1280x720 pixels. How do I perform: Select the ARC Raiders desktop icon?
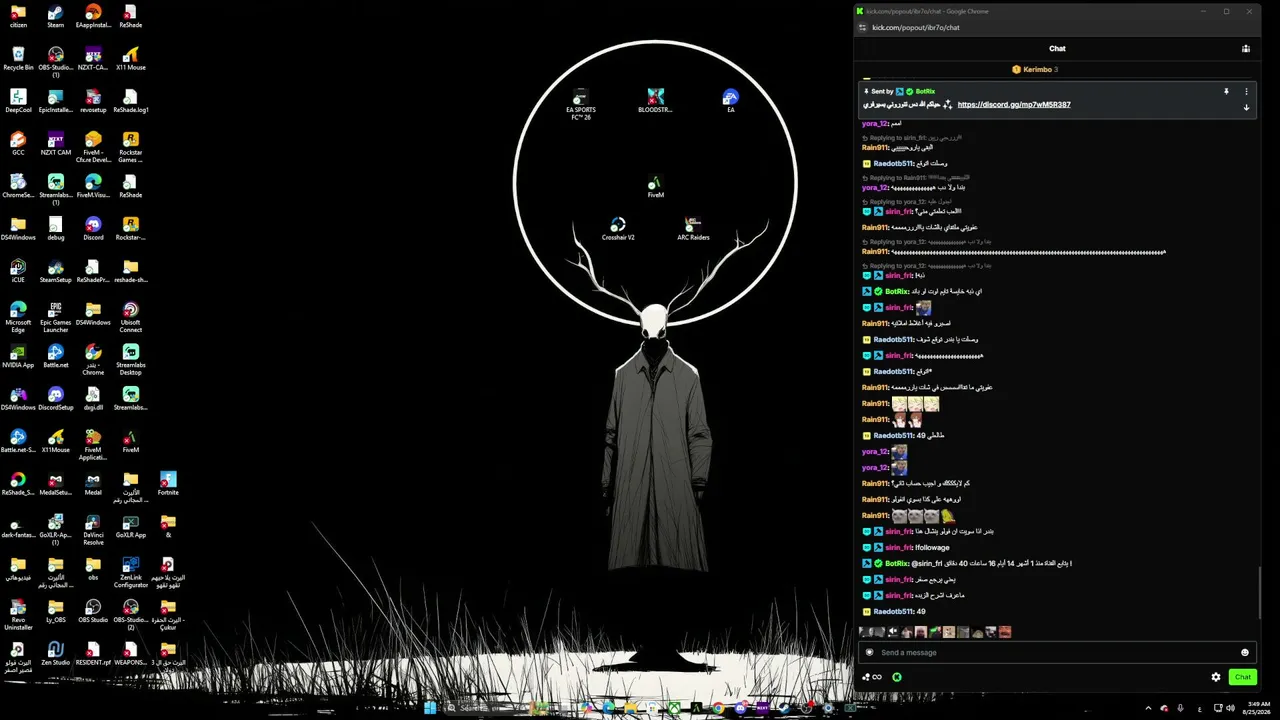click(x=693, y=229)
